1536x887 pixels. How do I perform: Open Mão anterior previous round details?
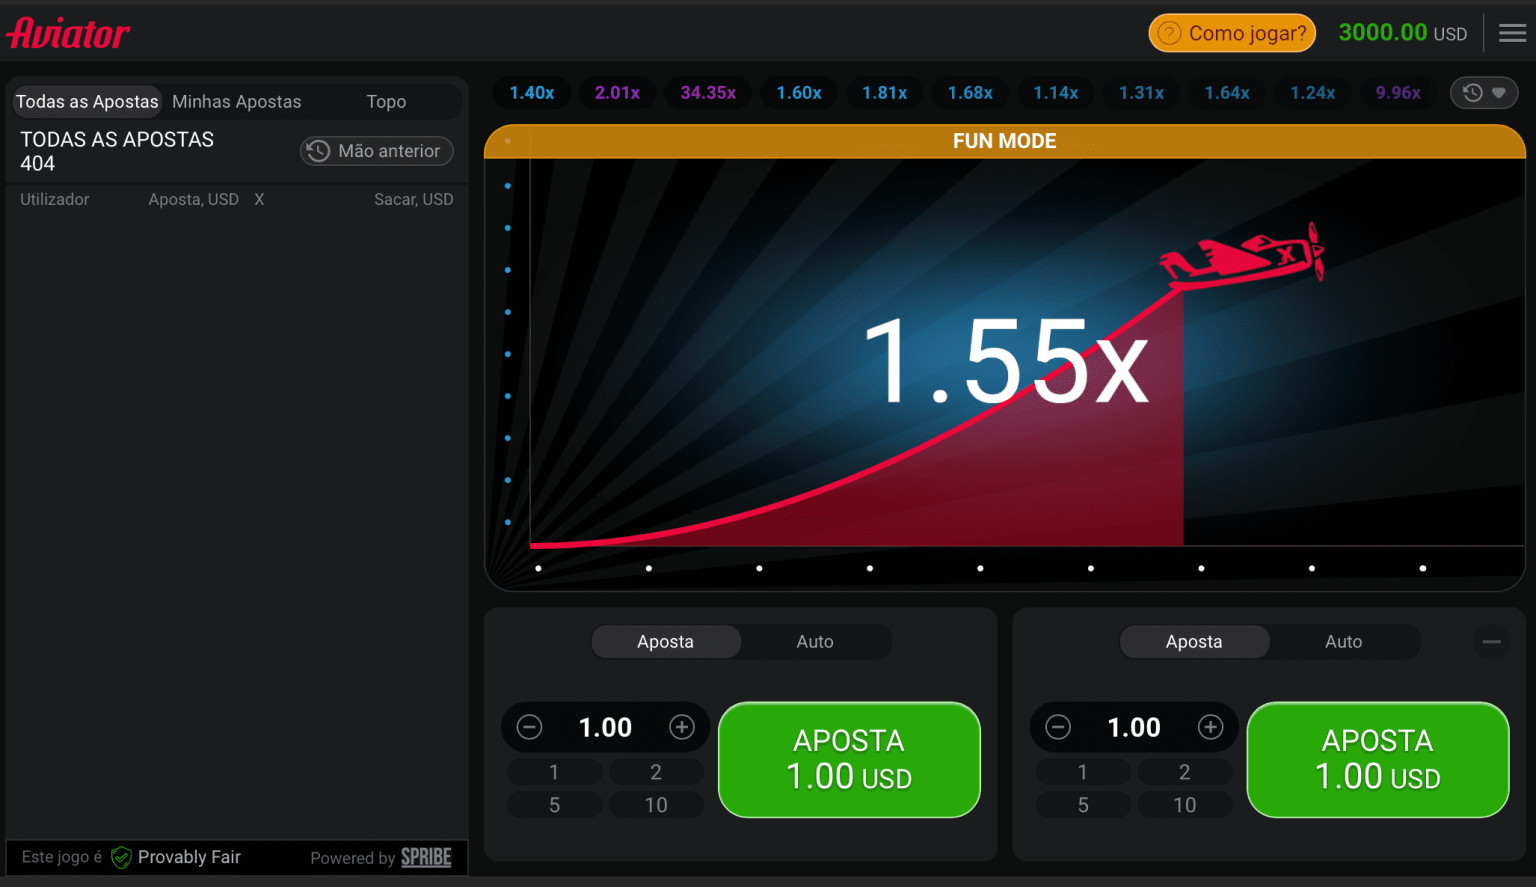pyautogui.click(x=376, y=151)
